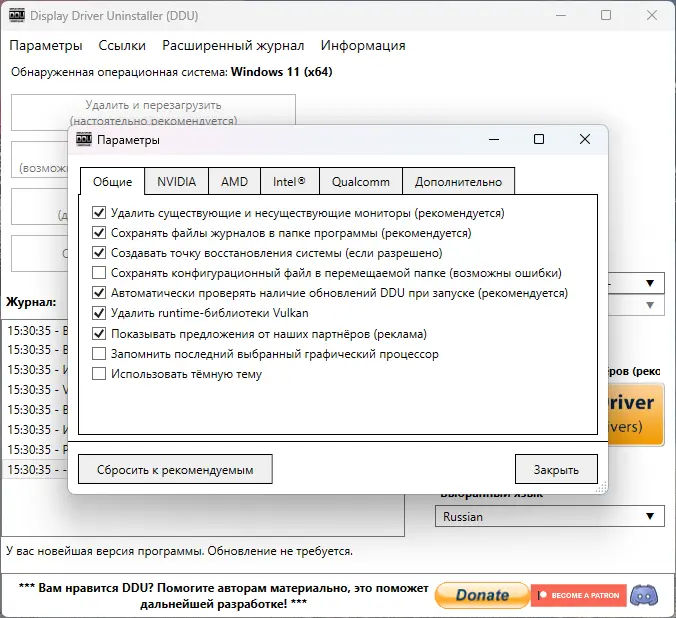Open the Расширенный журнал menu

(233, 45)
